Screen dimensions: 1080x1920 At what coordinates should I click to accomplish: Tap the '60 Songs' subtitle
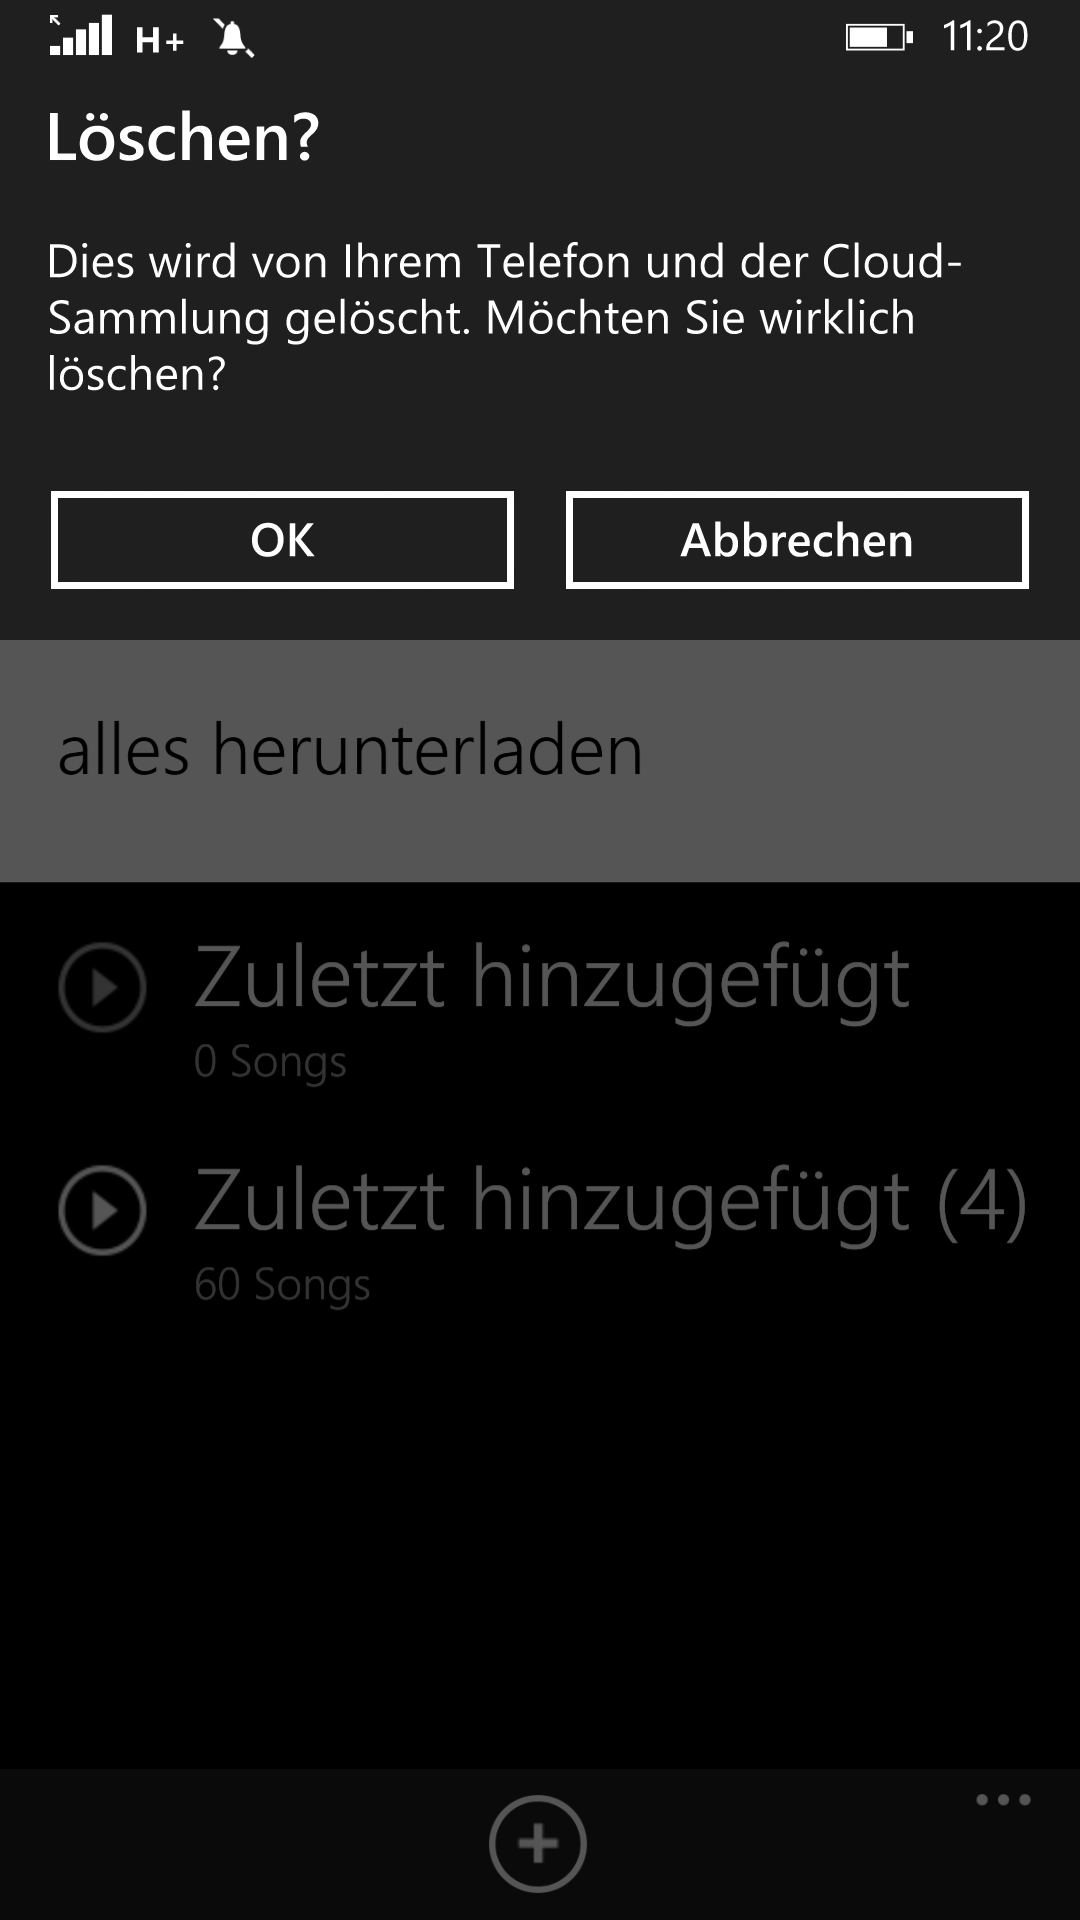point(282,1284)
